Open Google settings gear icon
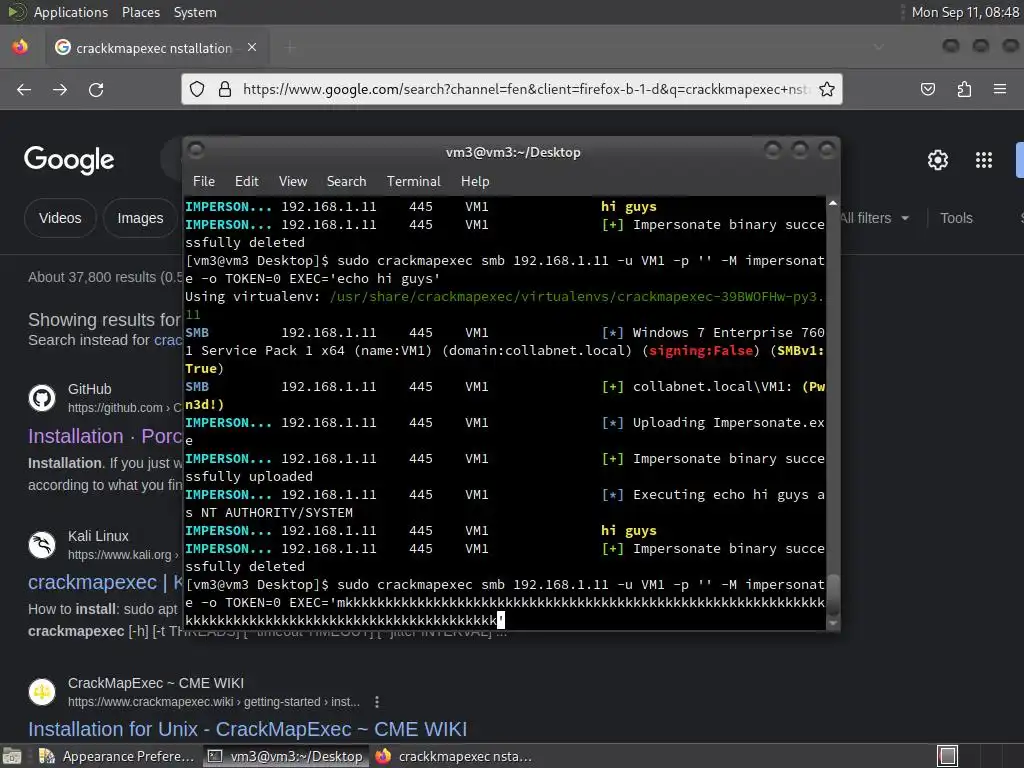The height and width of the screenshot is (768, 1024). [938, 160]
